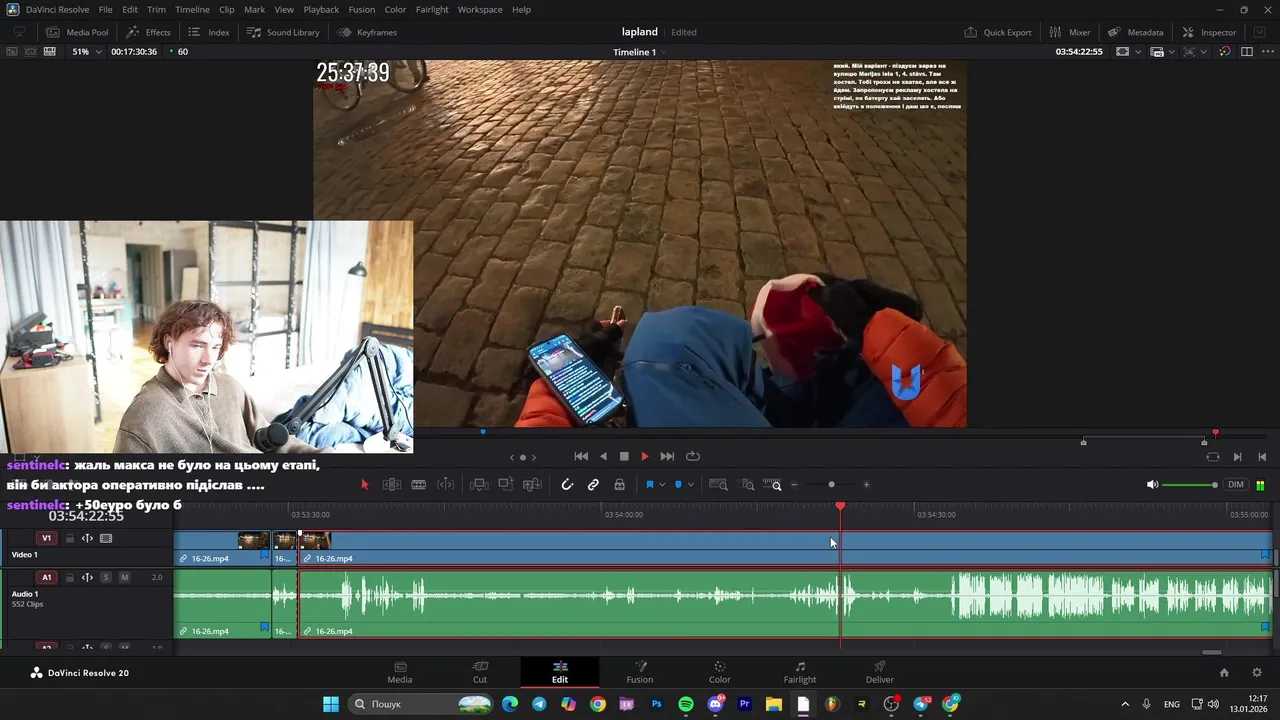This screenshot has width=1280, height=720.
Task: Switch to the Color page tab
Action: (x=720, y=672)
